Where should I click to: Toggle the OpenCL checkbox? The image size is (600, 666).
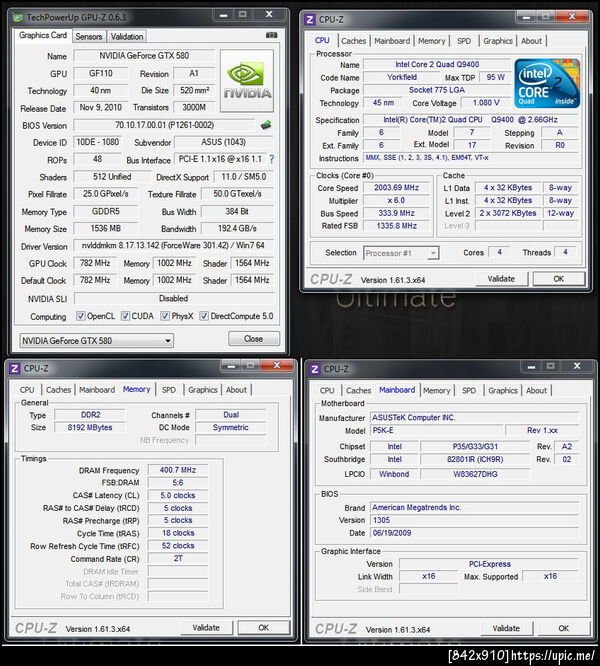tap(80, 316)
